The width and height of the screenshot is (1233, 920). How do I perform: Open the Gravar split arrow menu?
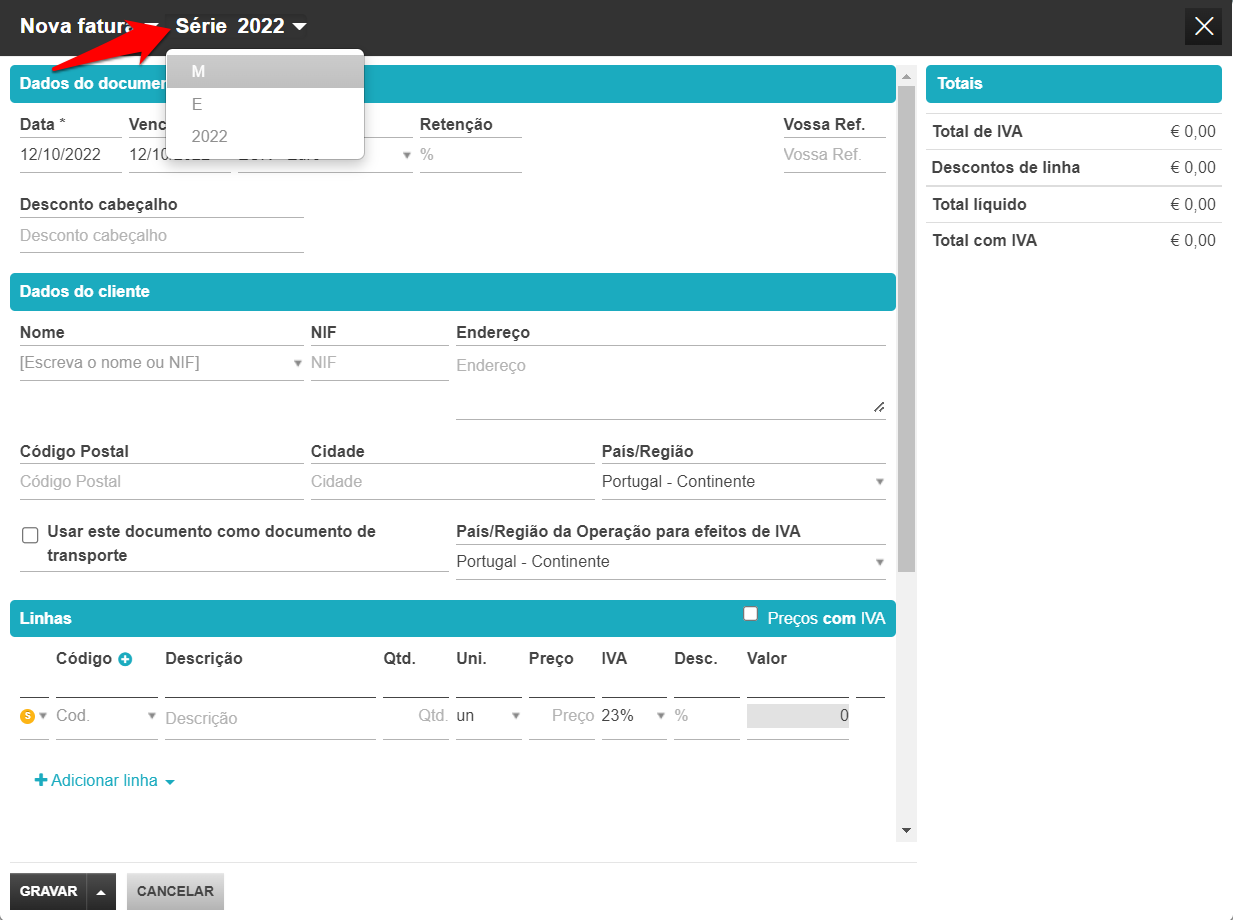101,891
